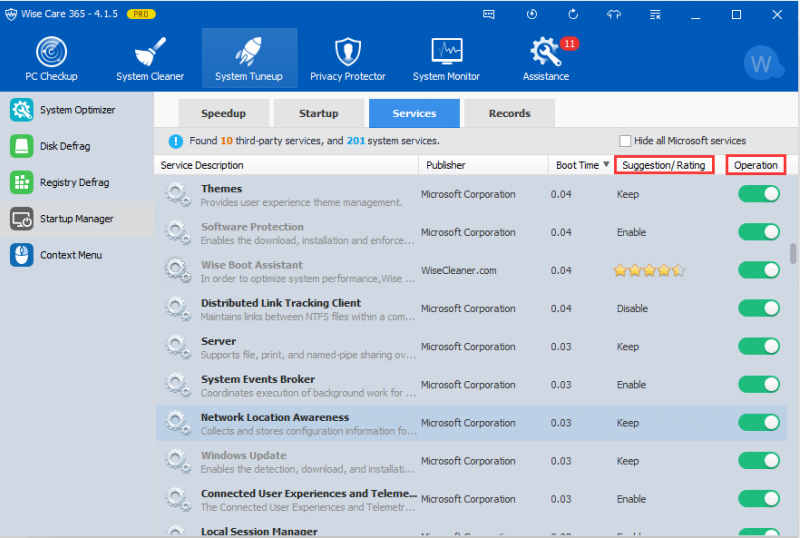Screen dimensions: 800x538
Task: Toggle off Connected User Experiences switch
Action: tap(759, 499)
